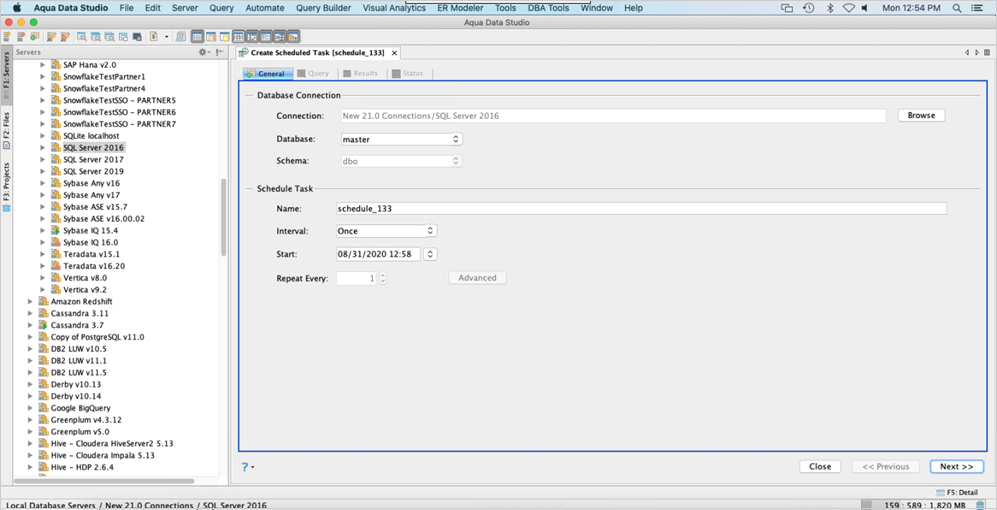Click the Sybase IQ 15.4 connected server icon
This screenshot has width=997, height=510.
[56, 230]
